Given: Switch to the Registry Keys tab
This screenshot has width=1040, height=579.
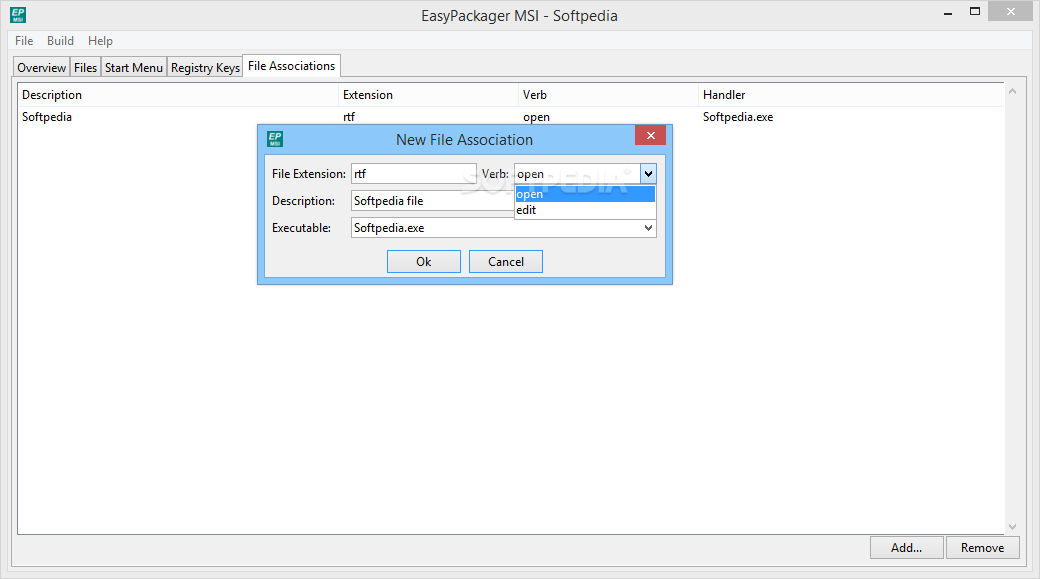Looking at the screenshot, I should point(205,68).
